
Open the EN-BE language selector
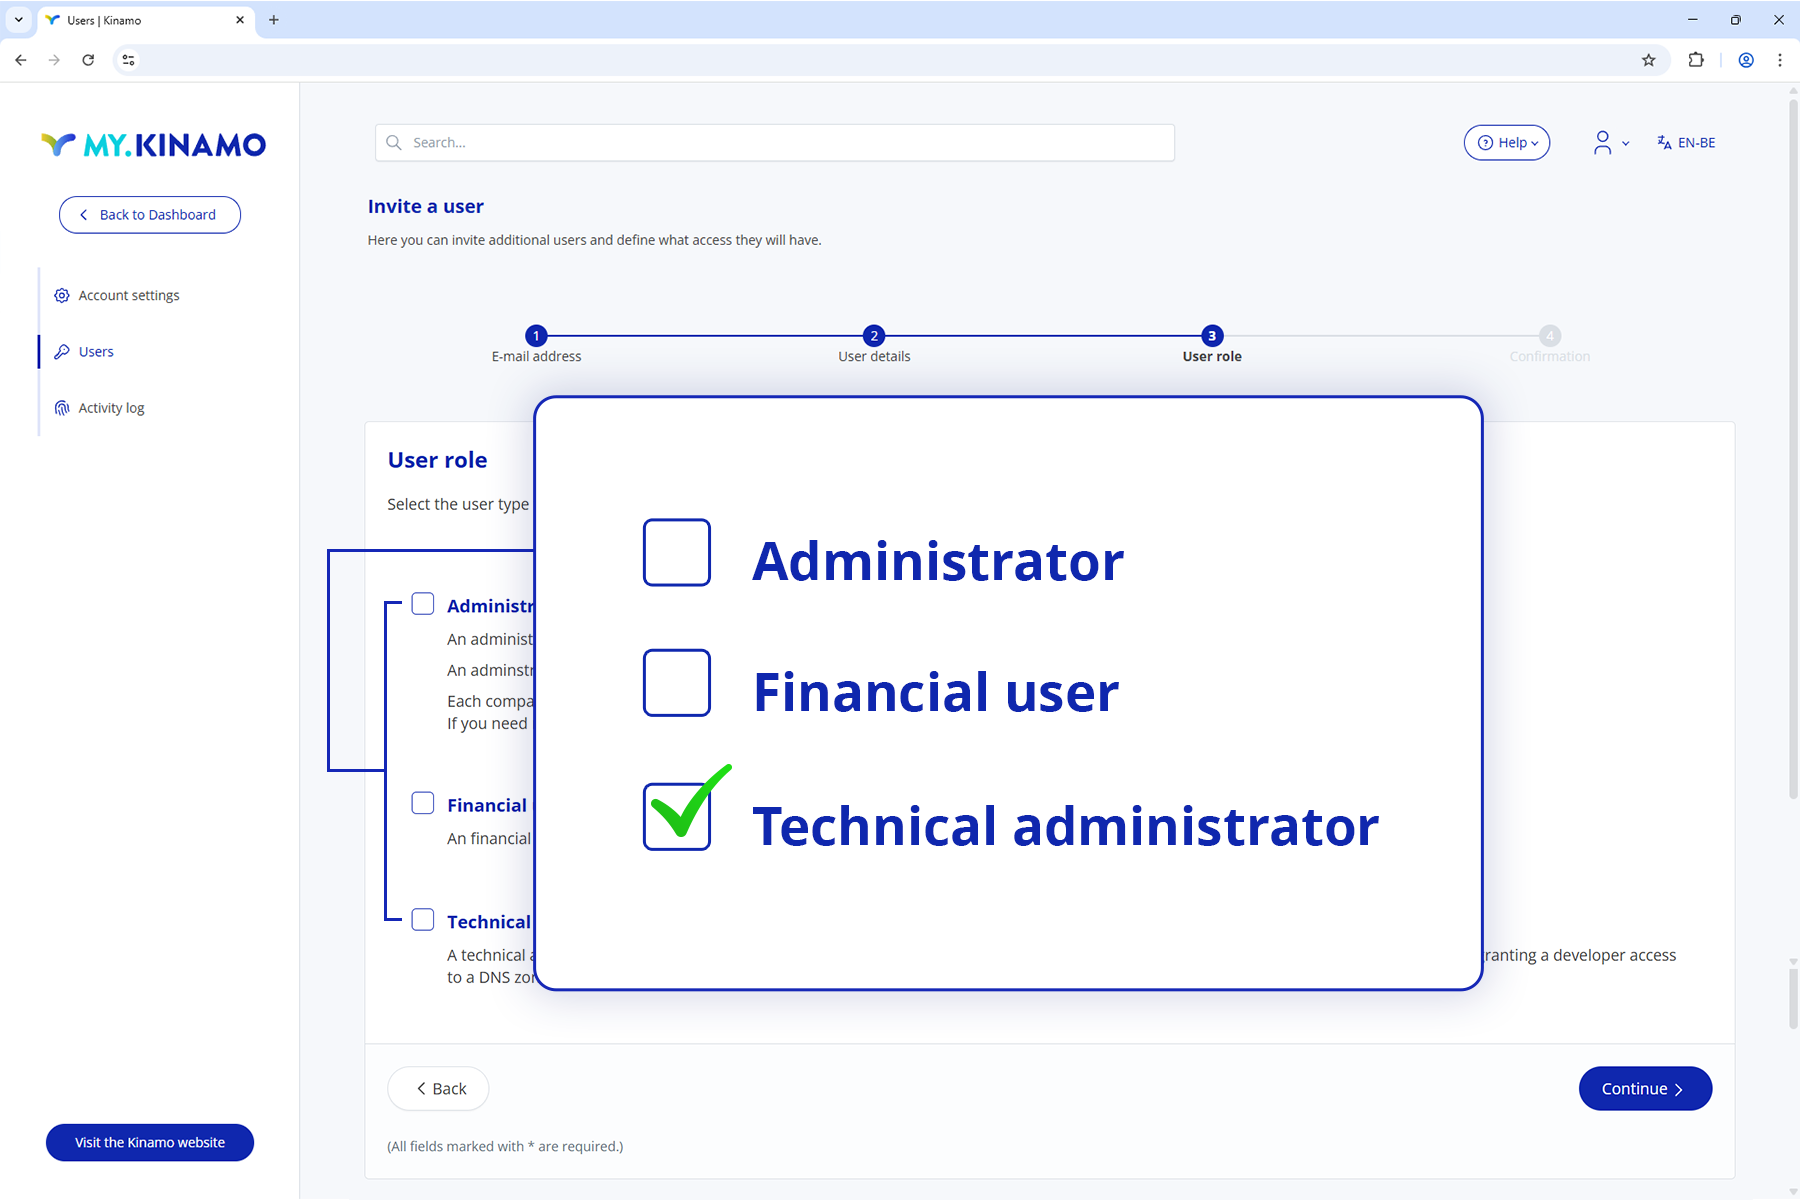click(x=1687, y=143)
